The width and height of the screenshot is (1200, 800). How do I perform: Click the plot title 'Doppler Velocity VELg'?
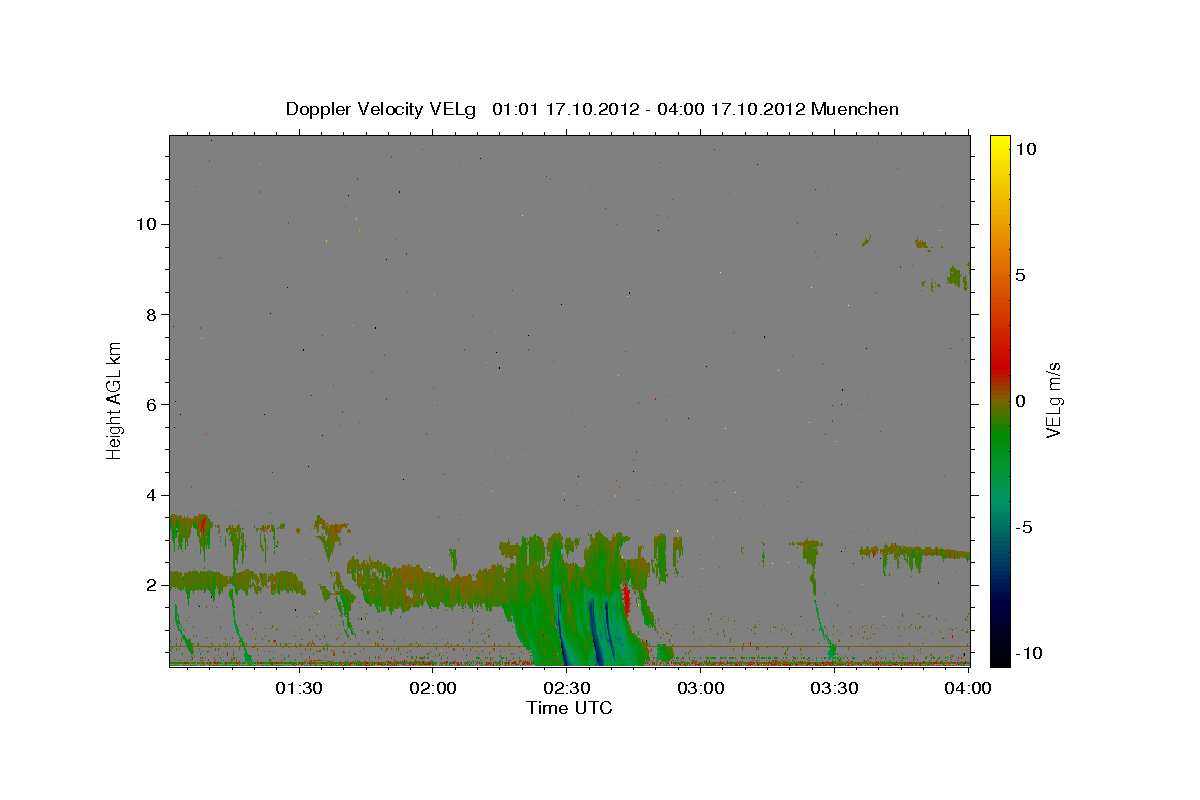click(x=382, y=109)
